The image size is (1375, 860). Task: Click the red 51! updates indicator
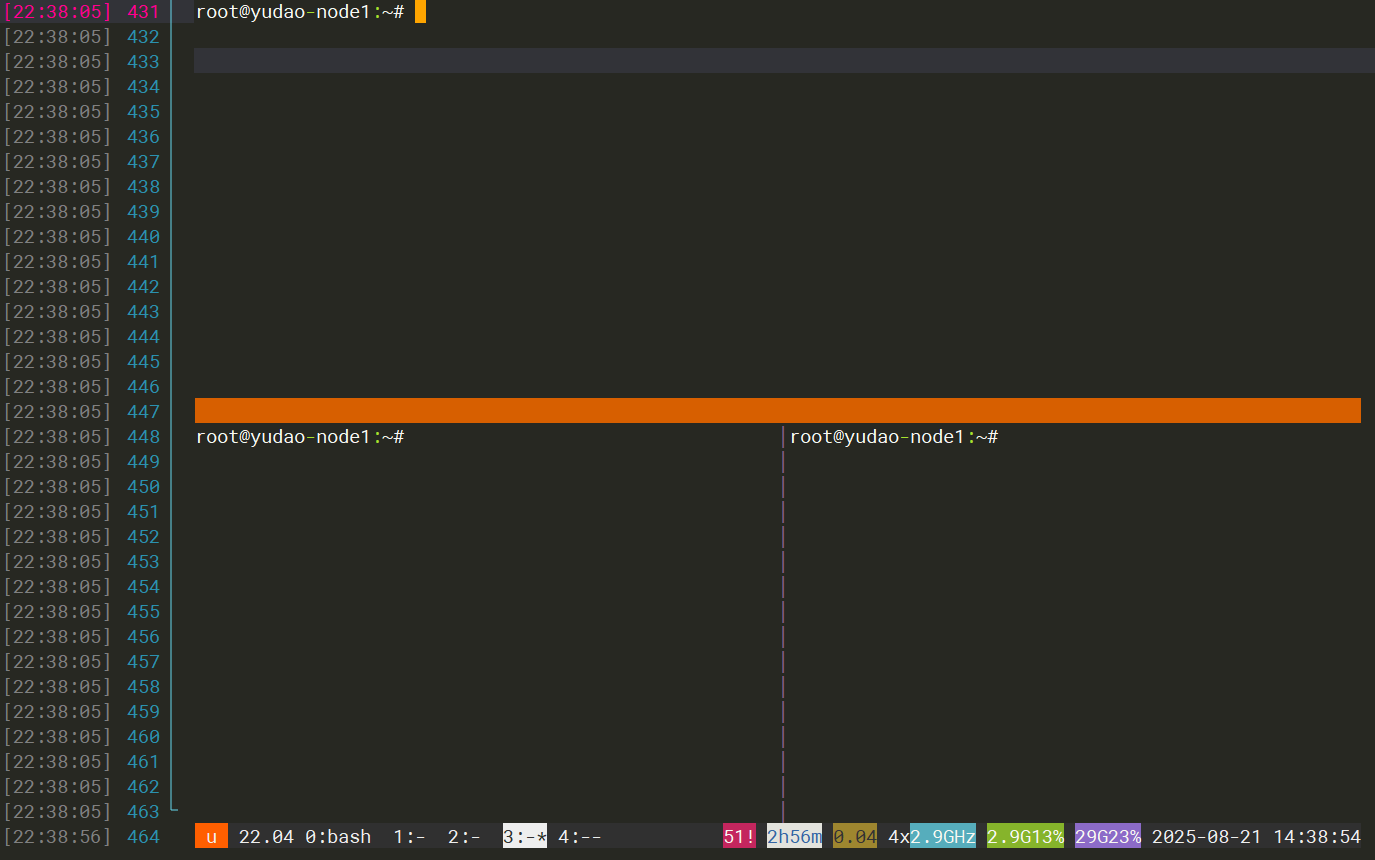tap(739, 836)
